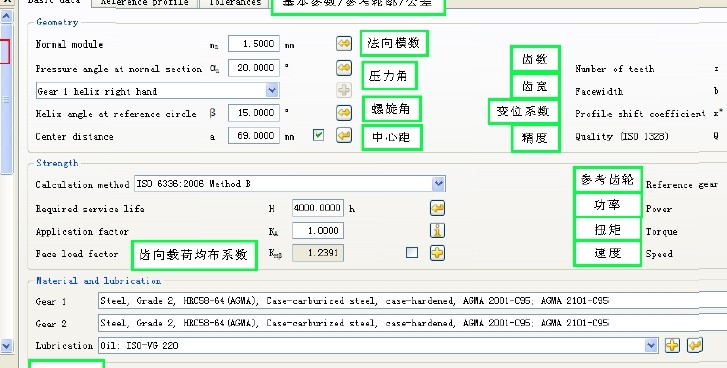727x368 pixels.
Task: Click the Facewidth label
Action: (599, 91)
